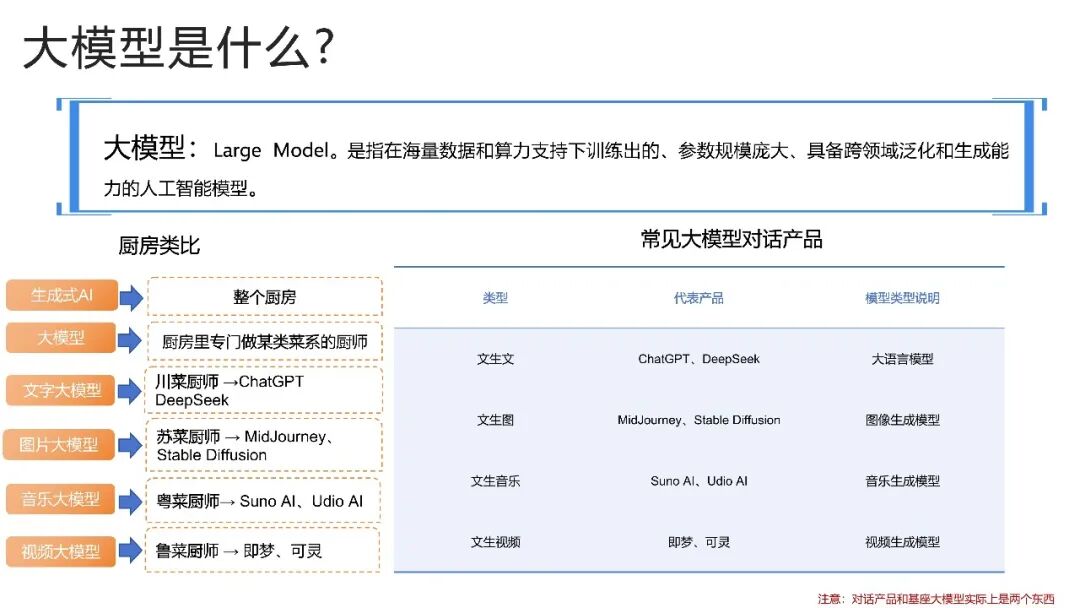Click the 苏菜厨师 → MidJourney box
1080x608 pixels.
pyautogui.click(x=264, y=445)
